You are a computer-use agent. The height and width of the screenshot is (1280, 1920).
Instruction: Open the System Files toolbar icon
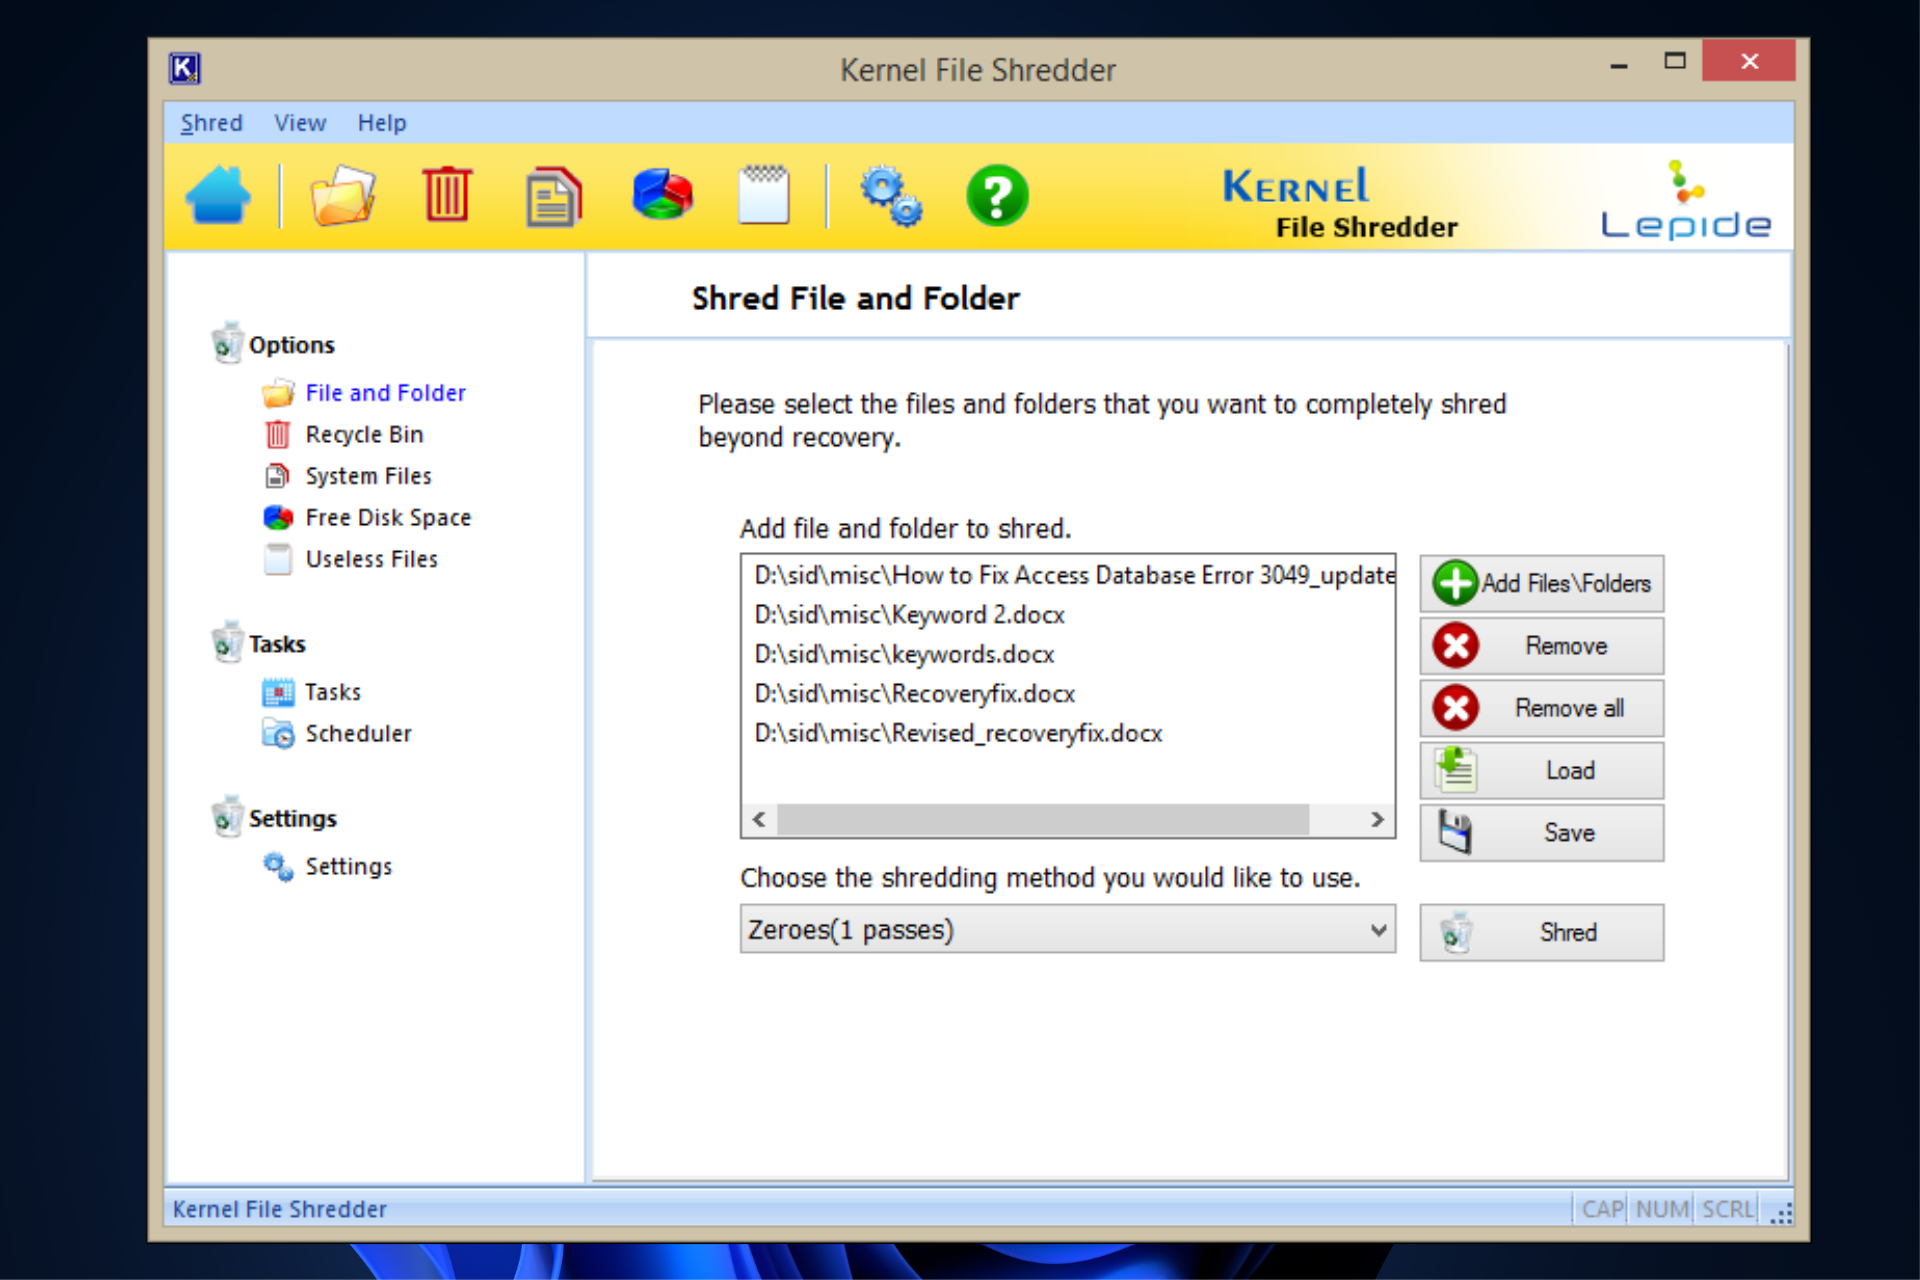[x=553, y=196]
